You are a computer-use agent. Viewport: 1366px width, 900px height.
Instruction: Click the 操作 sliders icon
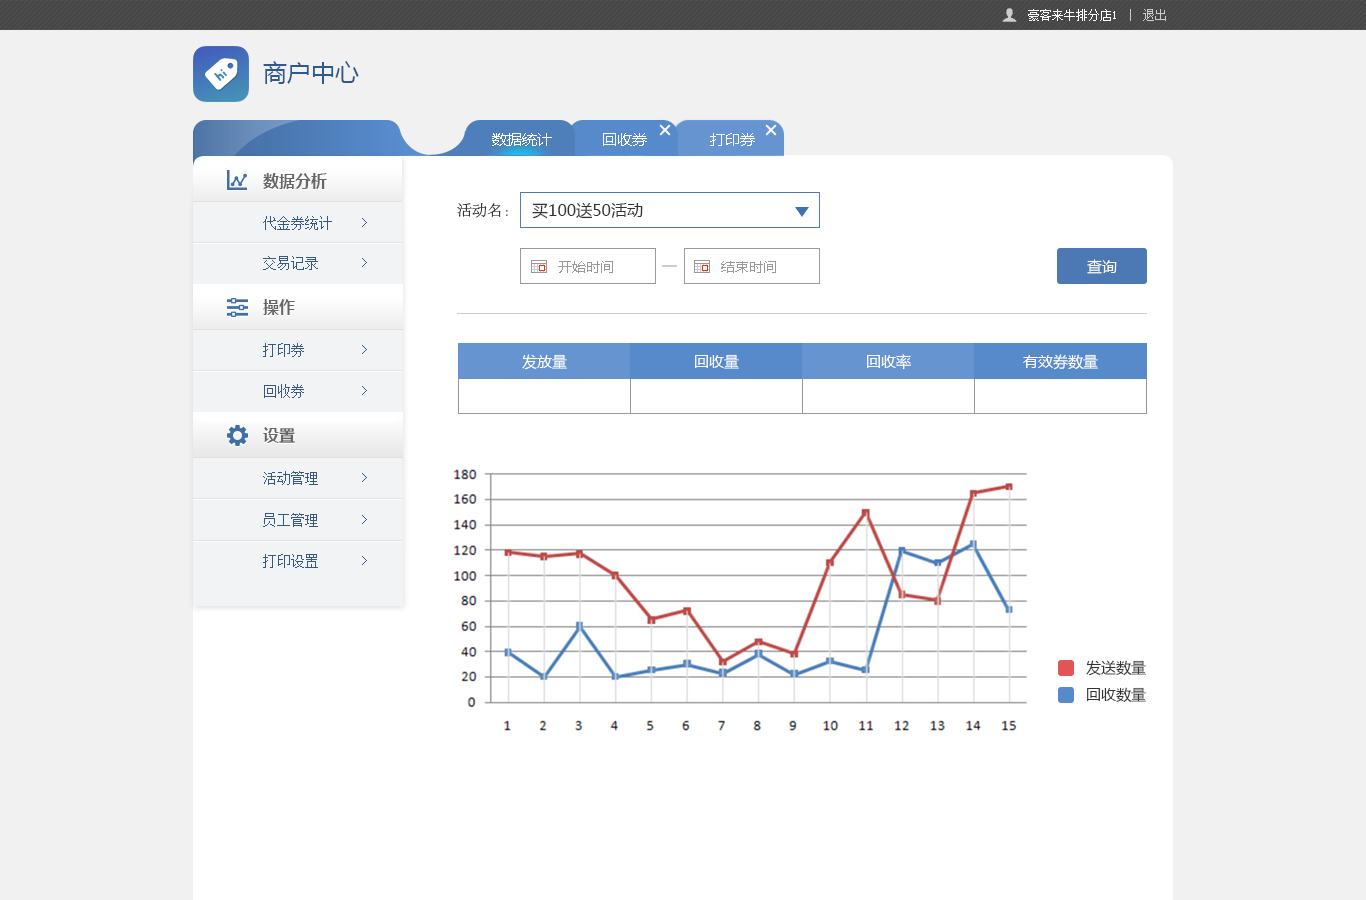pos(237,307)
